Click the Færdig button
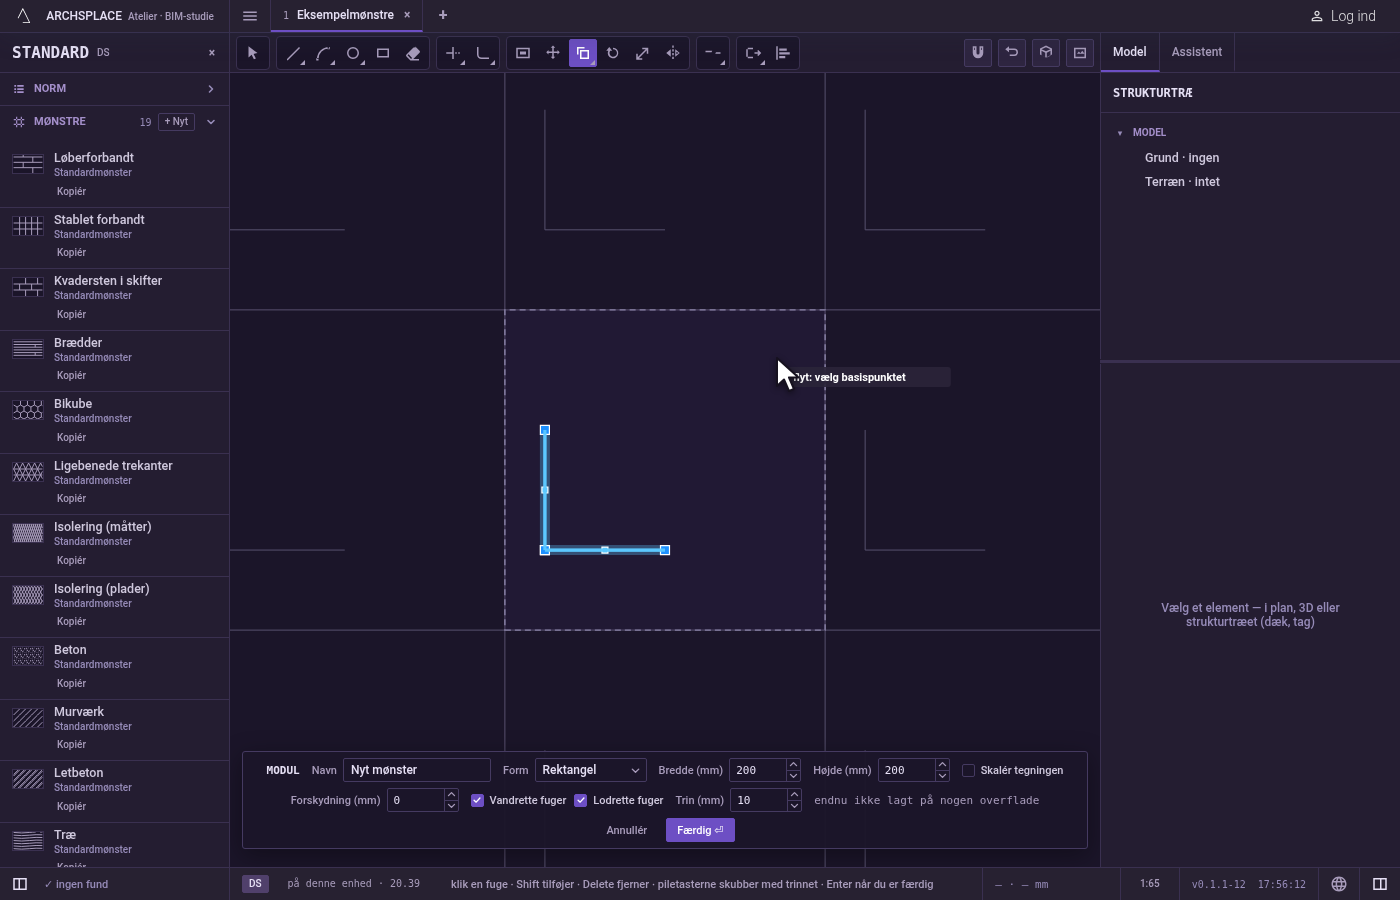 [700, 830]
